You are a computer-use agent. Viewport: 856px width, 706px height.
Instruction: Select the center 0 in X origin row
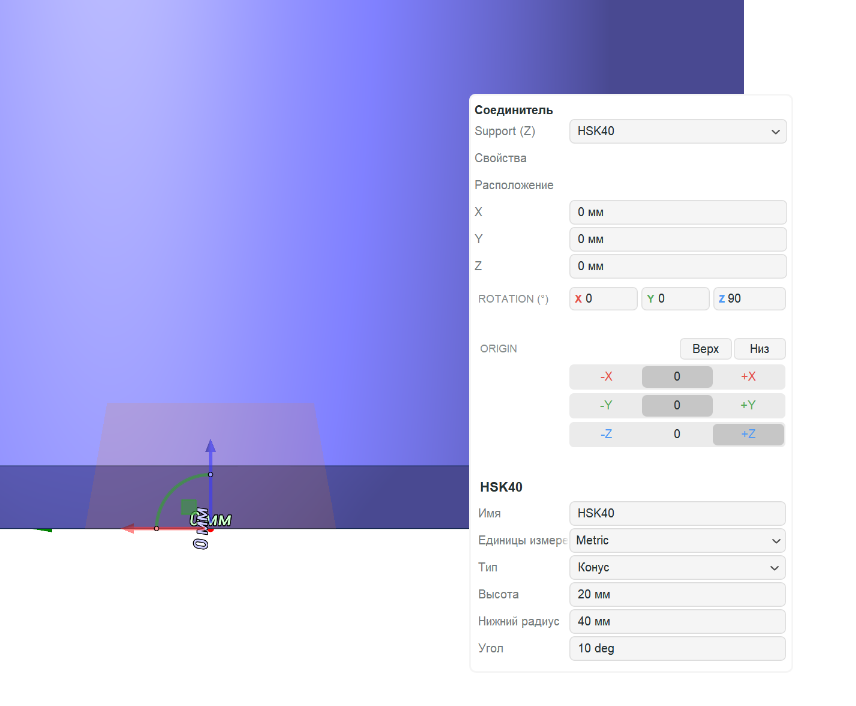[677, 377]
